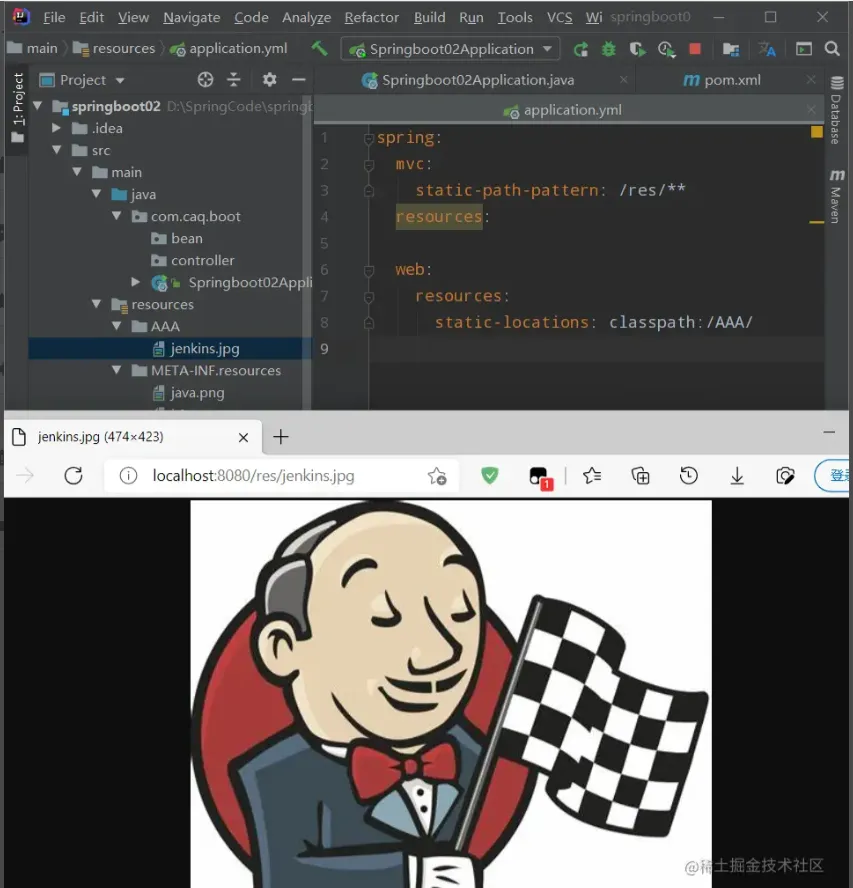
Task: Expand Springboot02Application class node
Action: pos(135,281)
